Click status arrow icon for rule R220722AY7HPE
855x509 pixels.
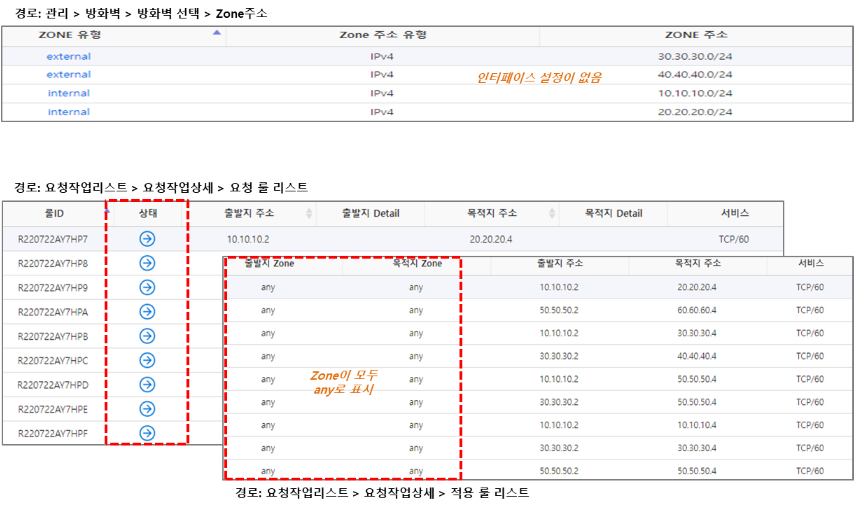[x=147, y=409]
